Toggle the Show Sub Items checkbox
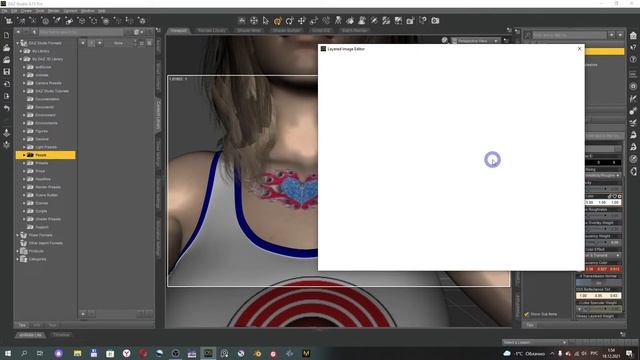The width and height of the screenshot is (640, 360). 527,314
